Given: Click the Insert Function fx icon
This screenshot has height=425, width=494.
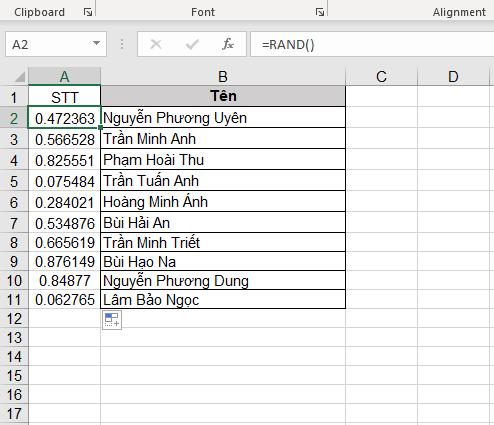Looking at the screenshot, I should click(228, 44).
